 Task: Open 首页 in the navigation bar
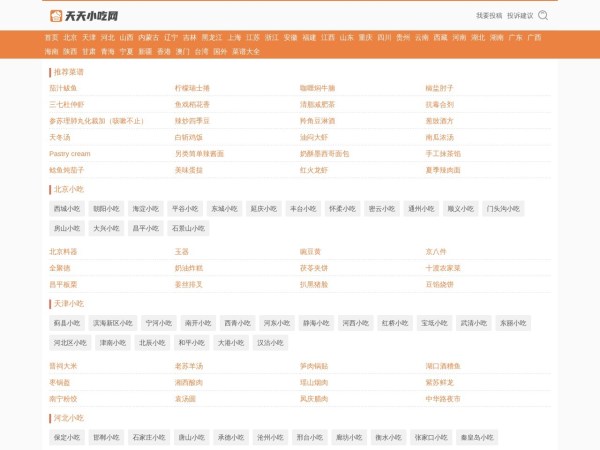51,37
